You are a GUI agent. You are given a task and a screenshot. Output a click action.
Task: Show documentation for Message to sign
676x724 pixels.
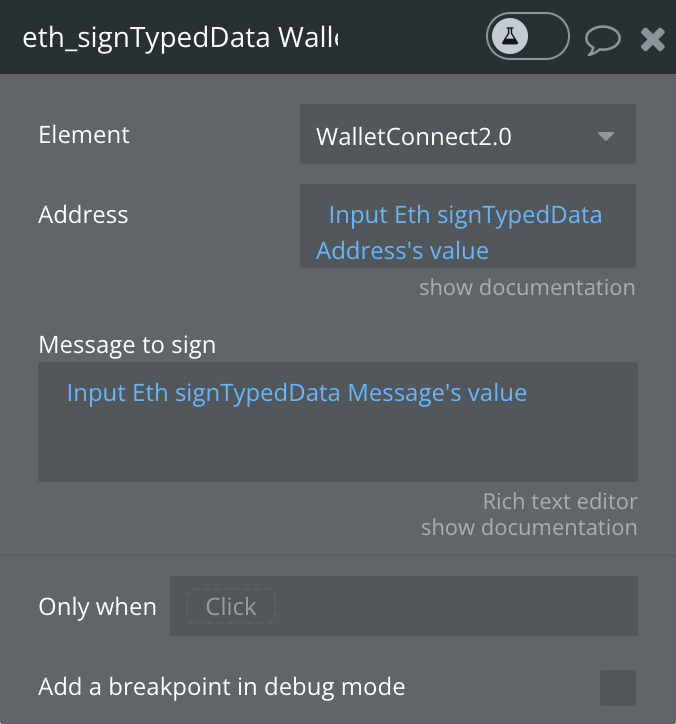[529, 527]
